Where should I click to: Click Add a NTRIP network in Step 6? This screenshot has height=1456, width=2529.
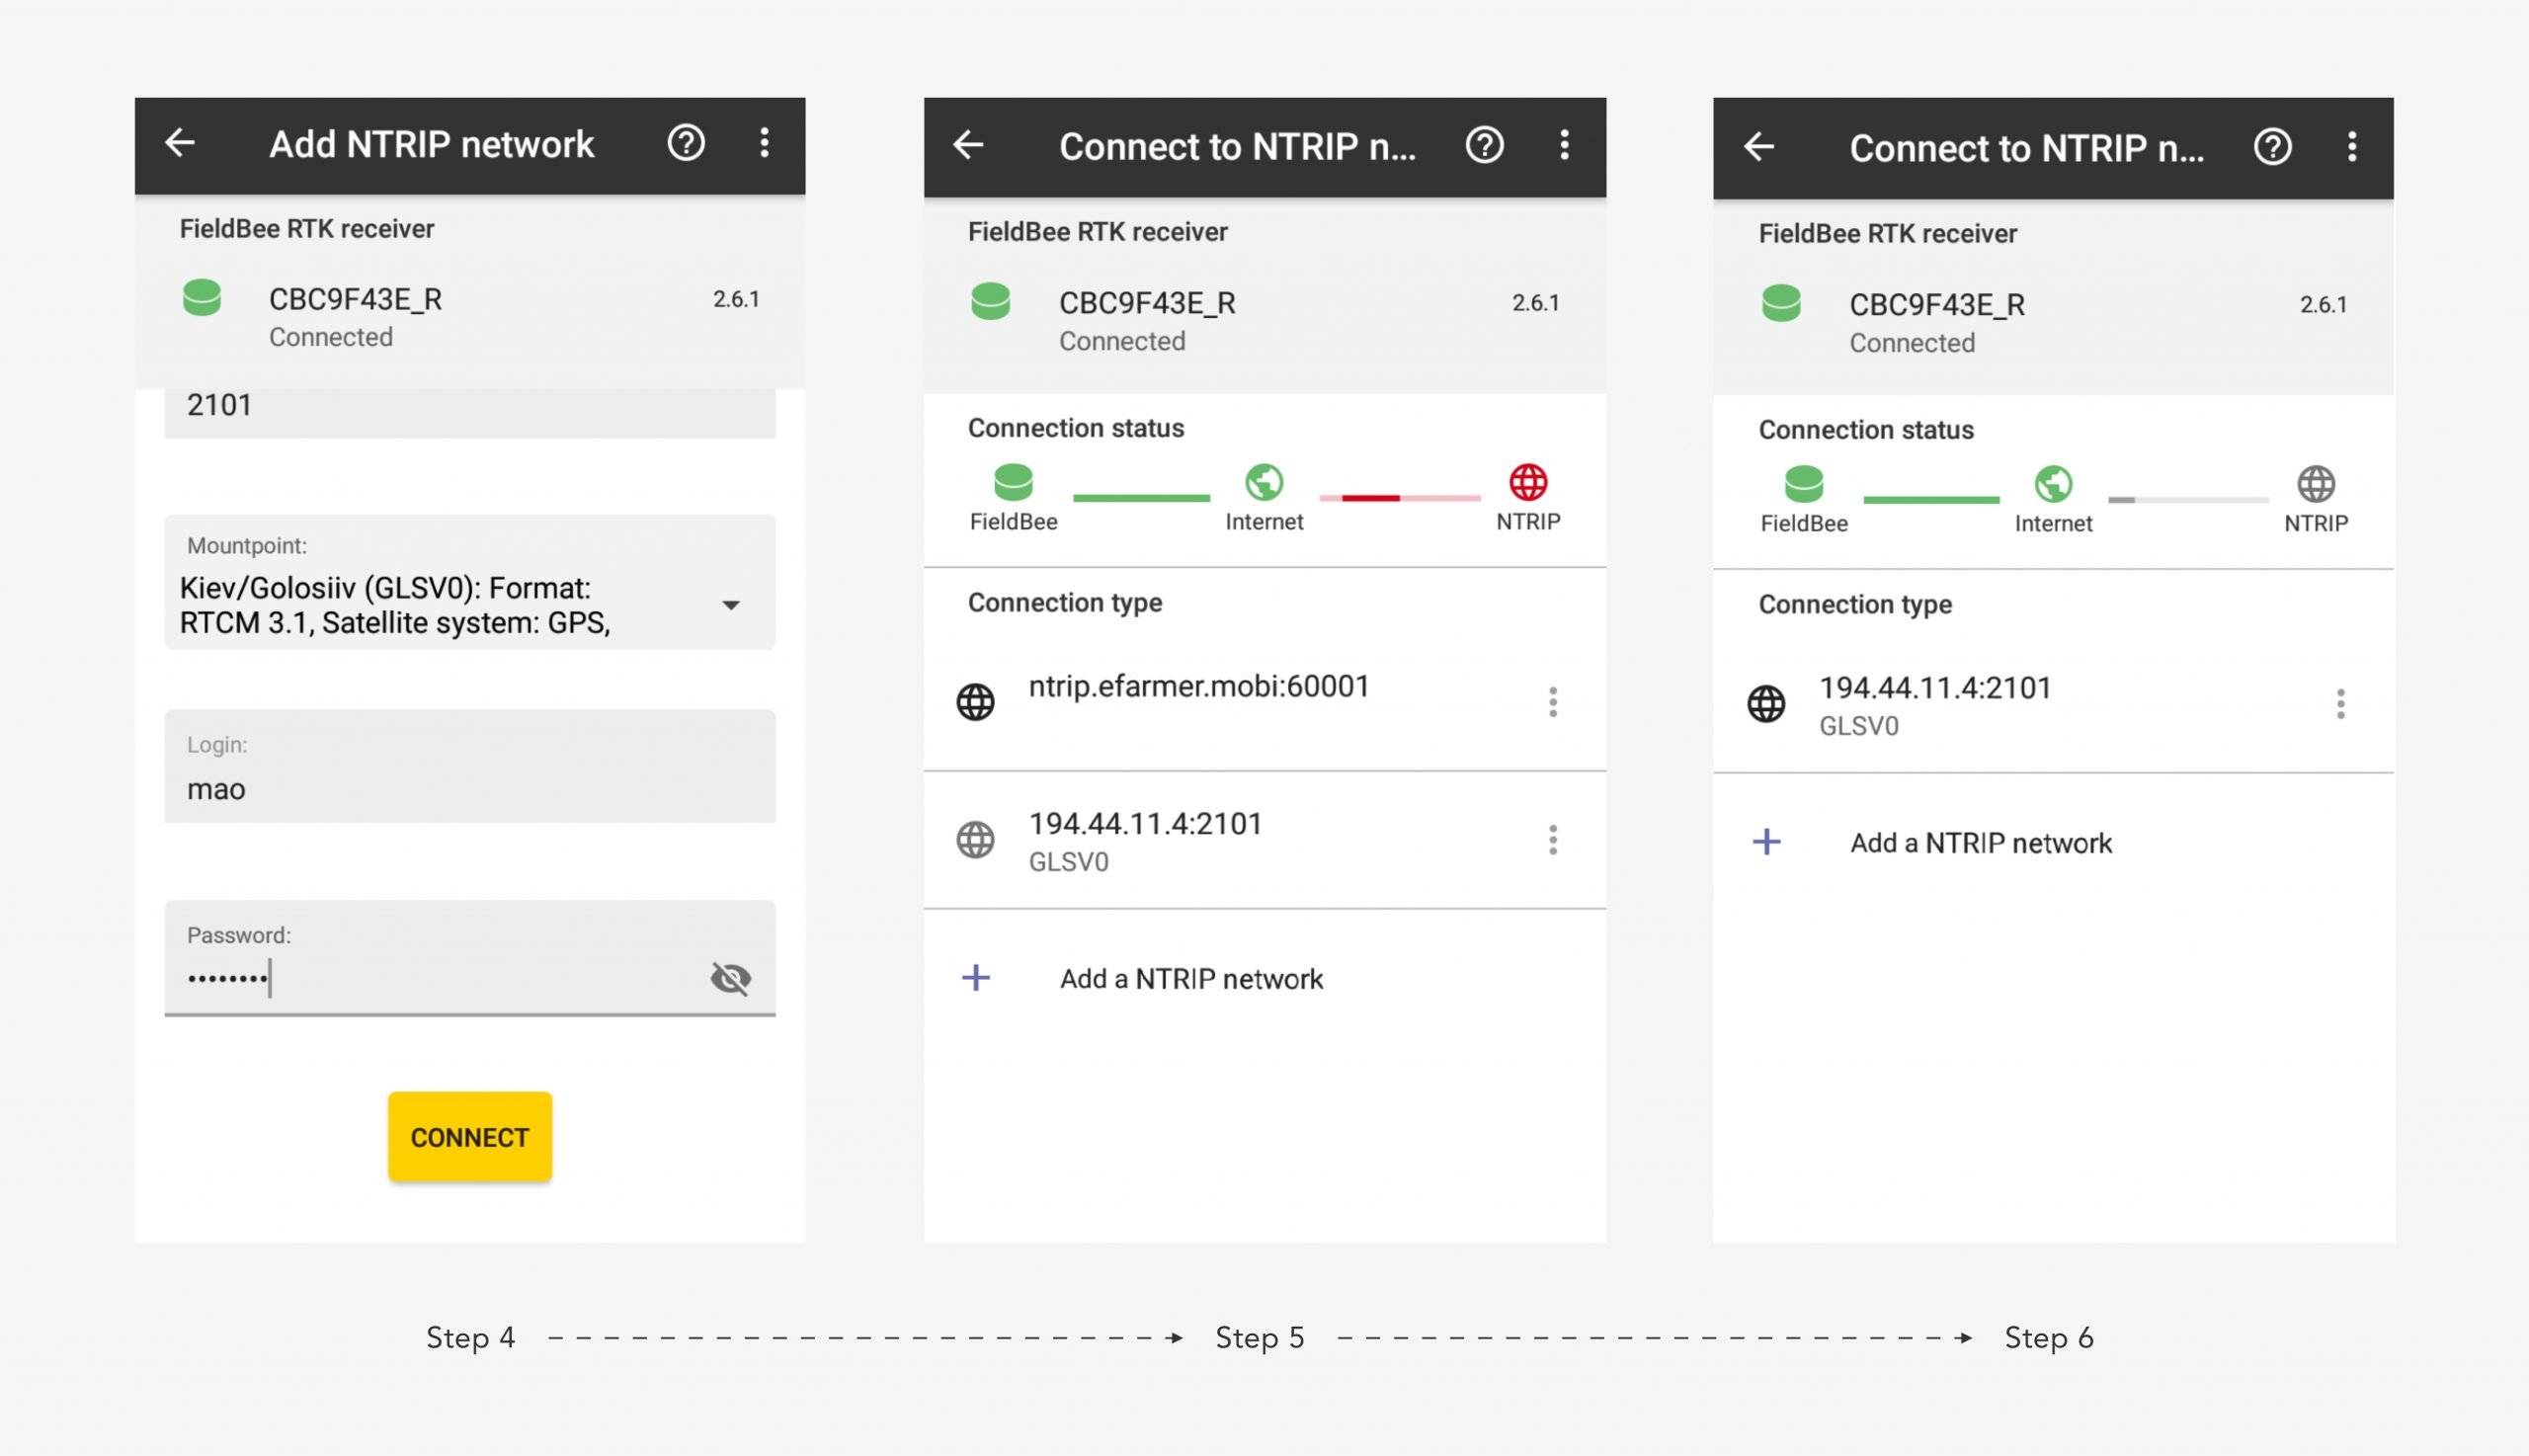(1980, 843)
